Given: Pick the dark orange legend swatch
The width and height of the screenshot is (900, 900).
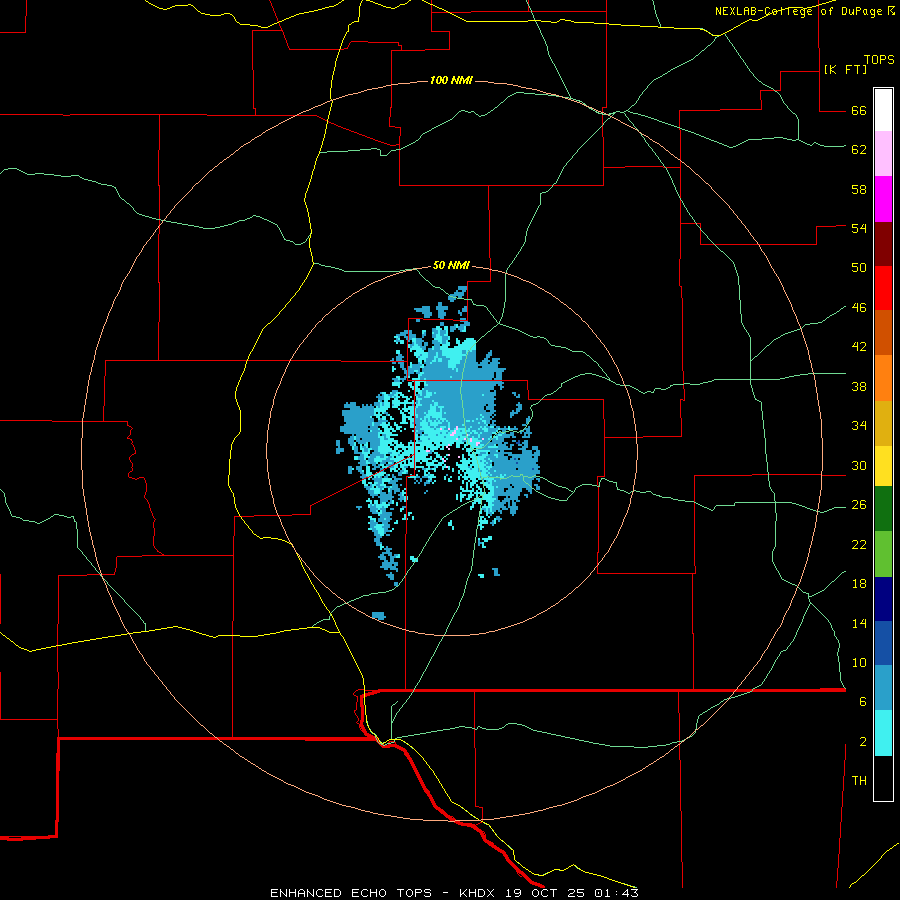Looking at the screenshot, I should [883, 332].
